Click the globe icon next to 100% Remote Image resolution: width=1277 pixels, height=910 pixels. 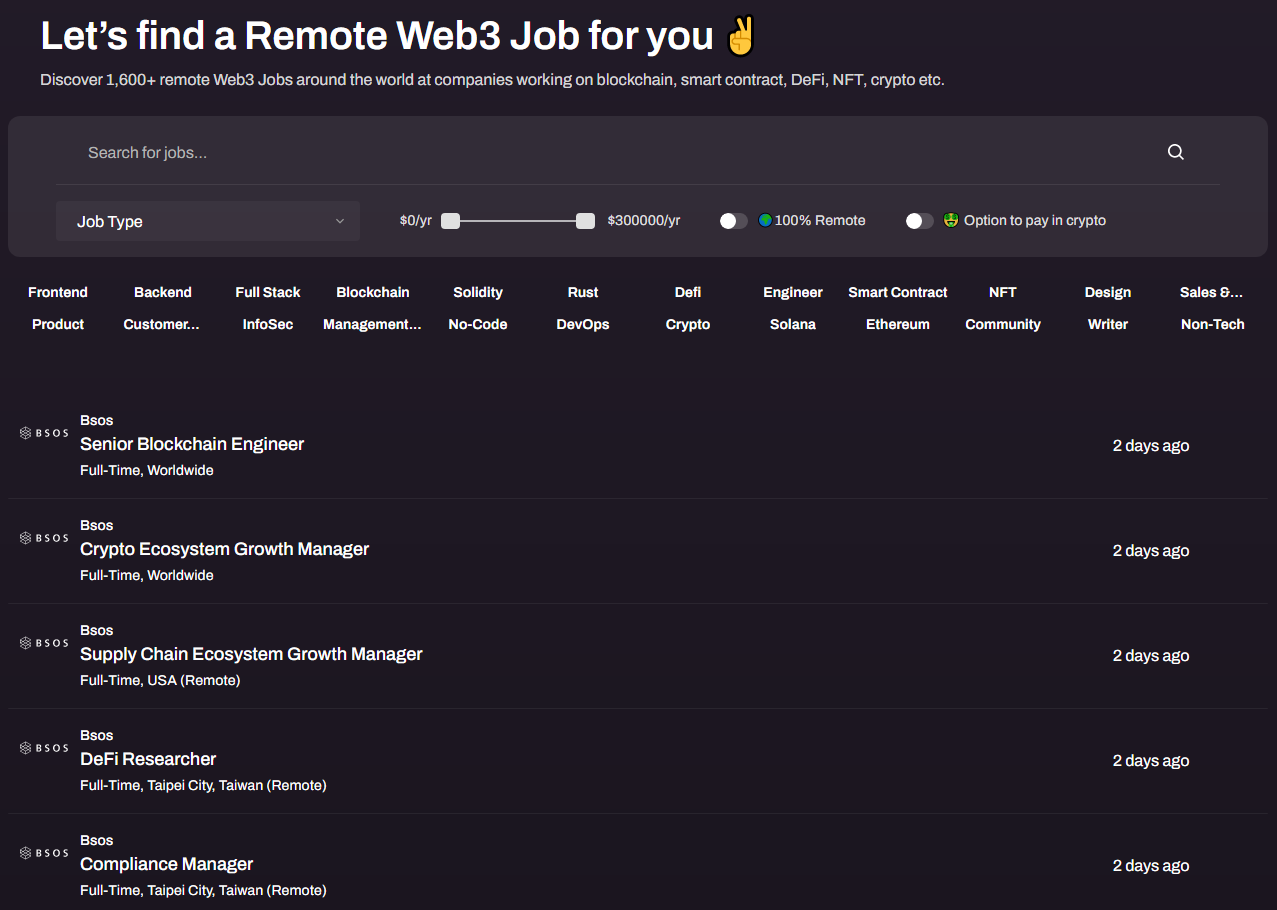pyautogui.click(x=765, y=220)
